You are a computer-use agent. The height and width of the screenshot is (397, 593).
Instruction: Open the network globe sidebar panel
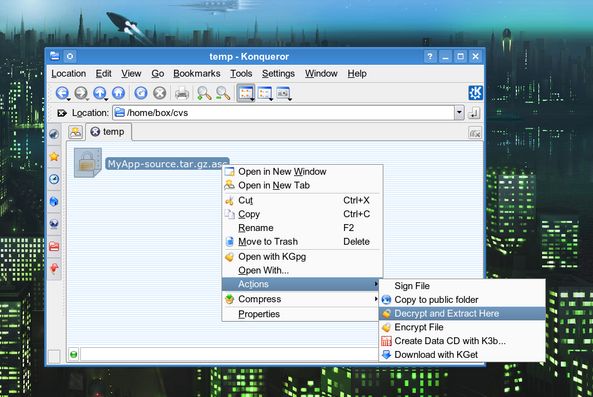[54, 224]
